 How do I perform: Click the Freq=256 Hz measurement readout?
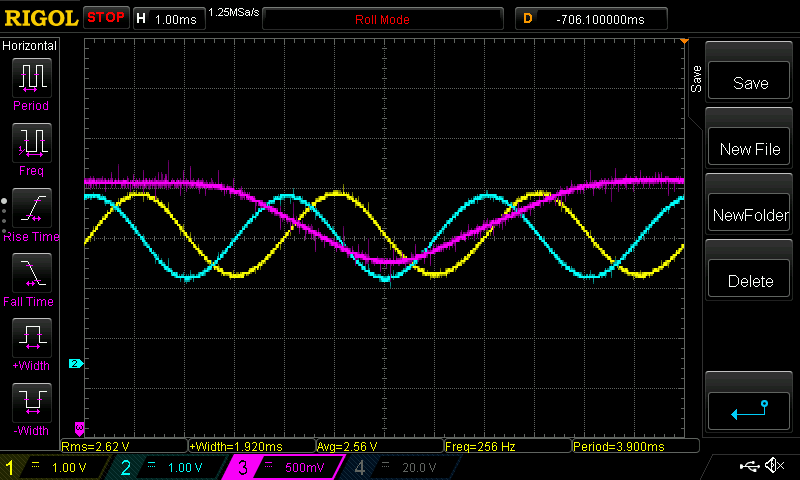coord(508,446)
